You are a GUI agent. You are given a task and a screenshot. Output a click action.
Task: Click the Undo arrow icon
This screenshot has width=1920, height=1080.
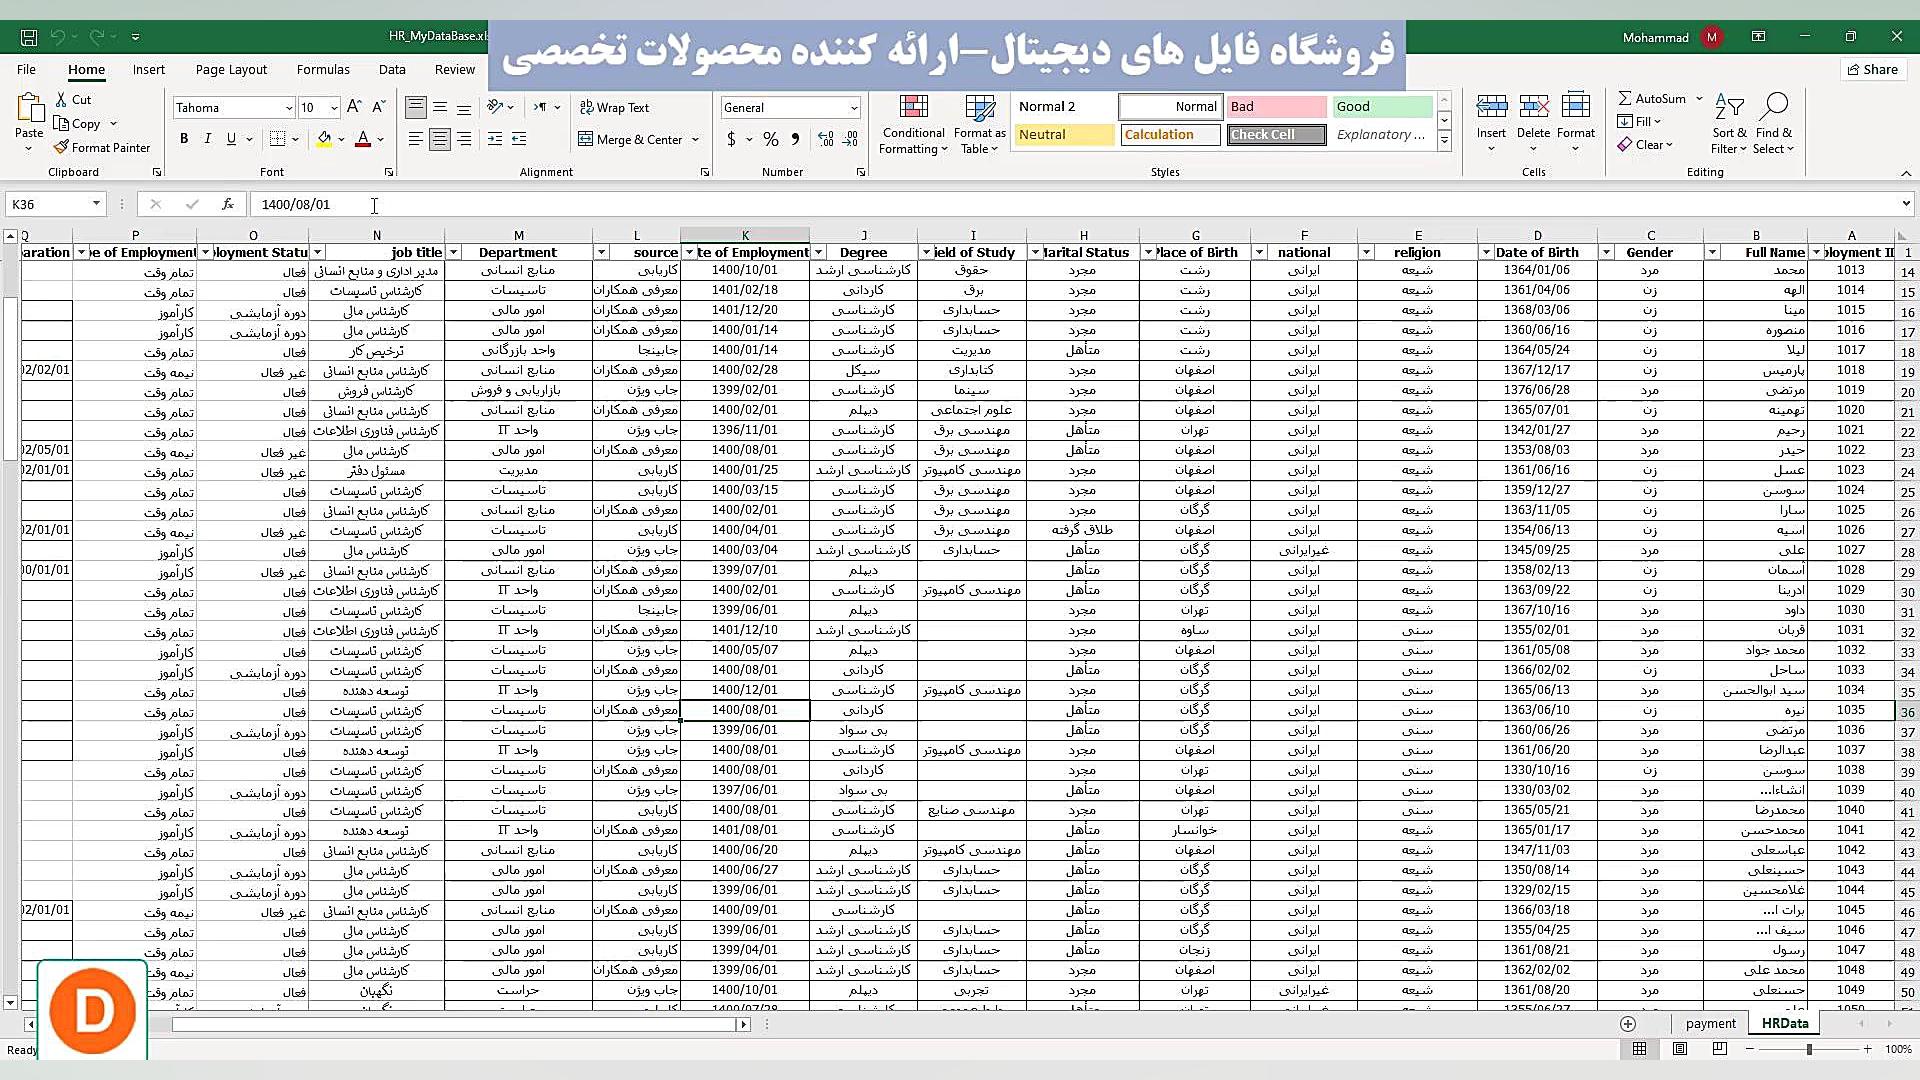58,37
